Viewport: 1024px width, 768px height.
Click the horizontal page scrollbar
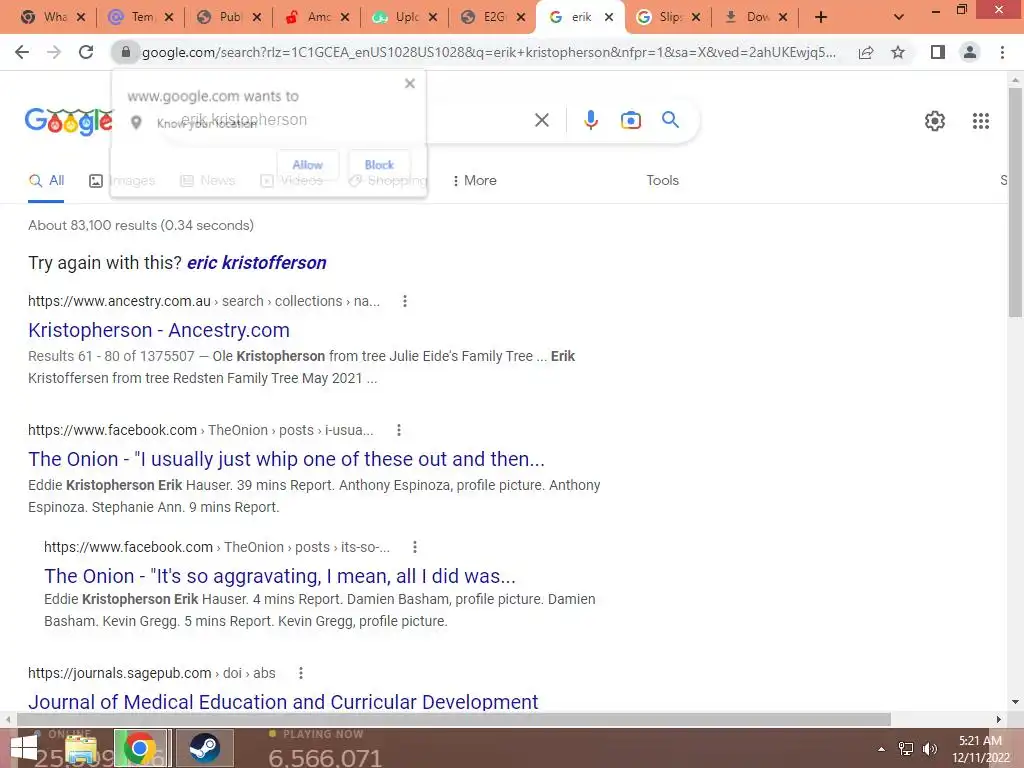coord(454,719)
